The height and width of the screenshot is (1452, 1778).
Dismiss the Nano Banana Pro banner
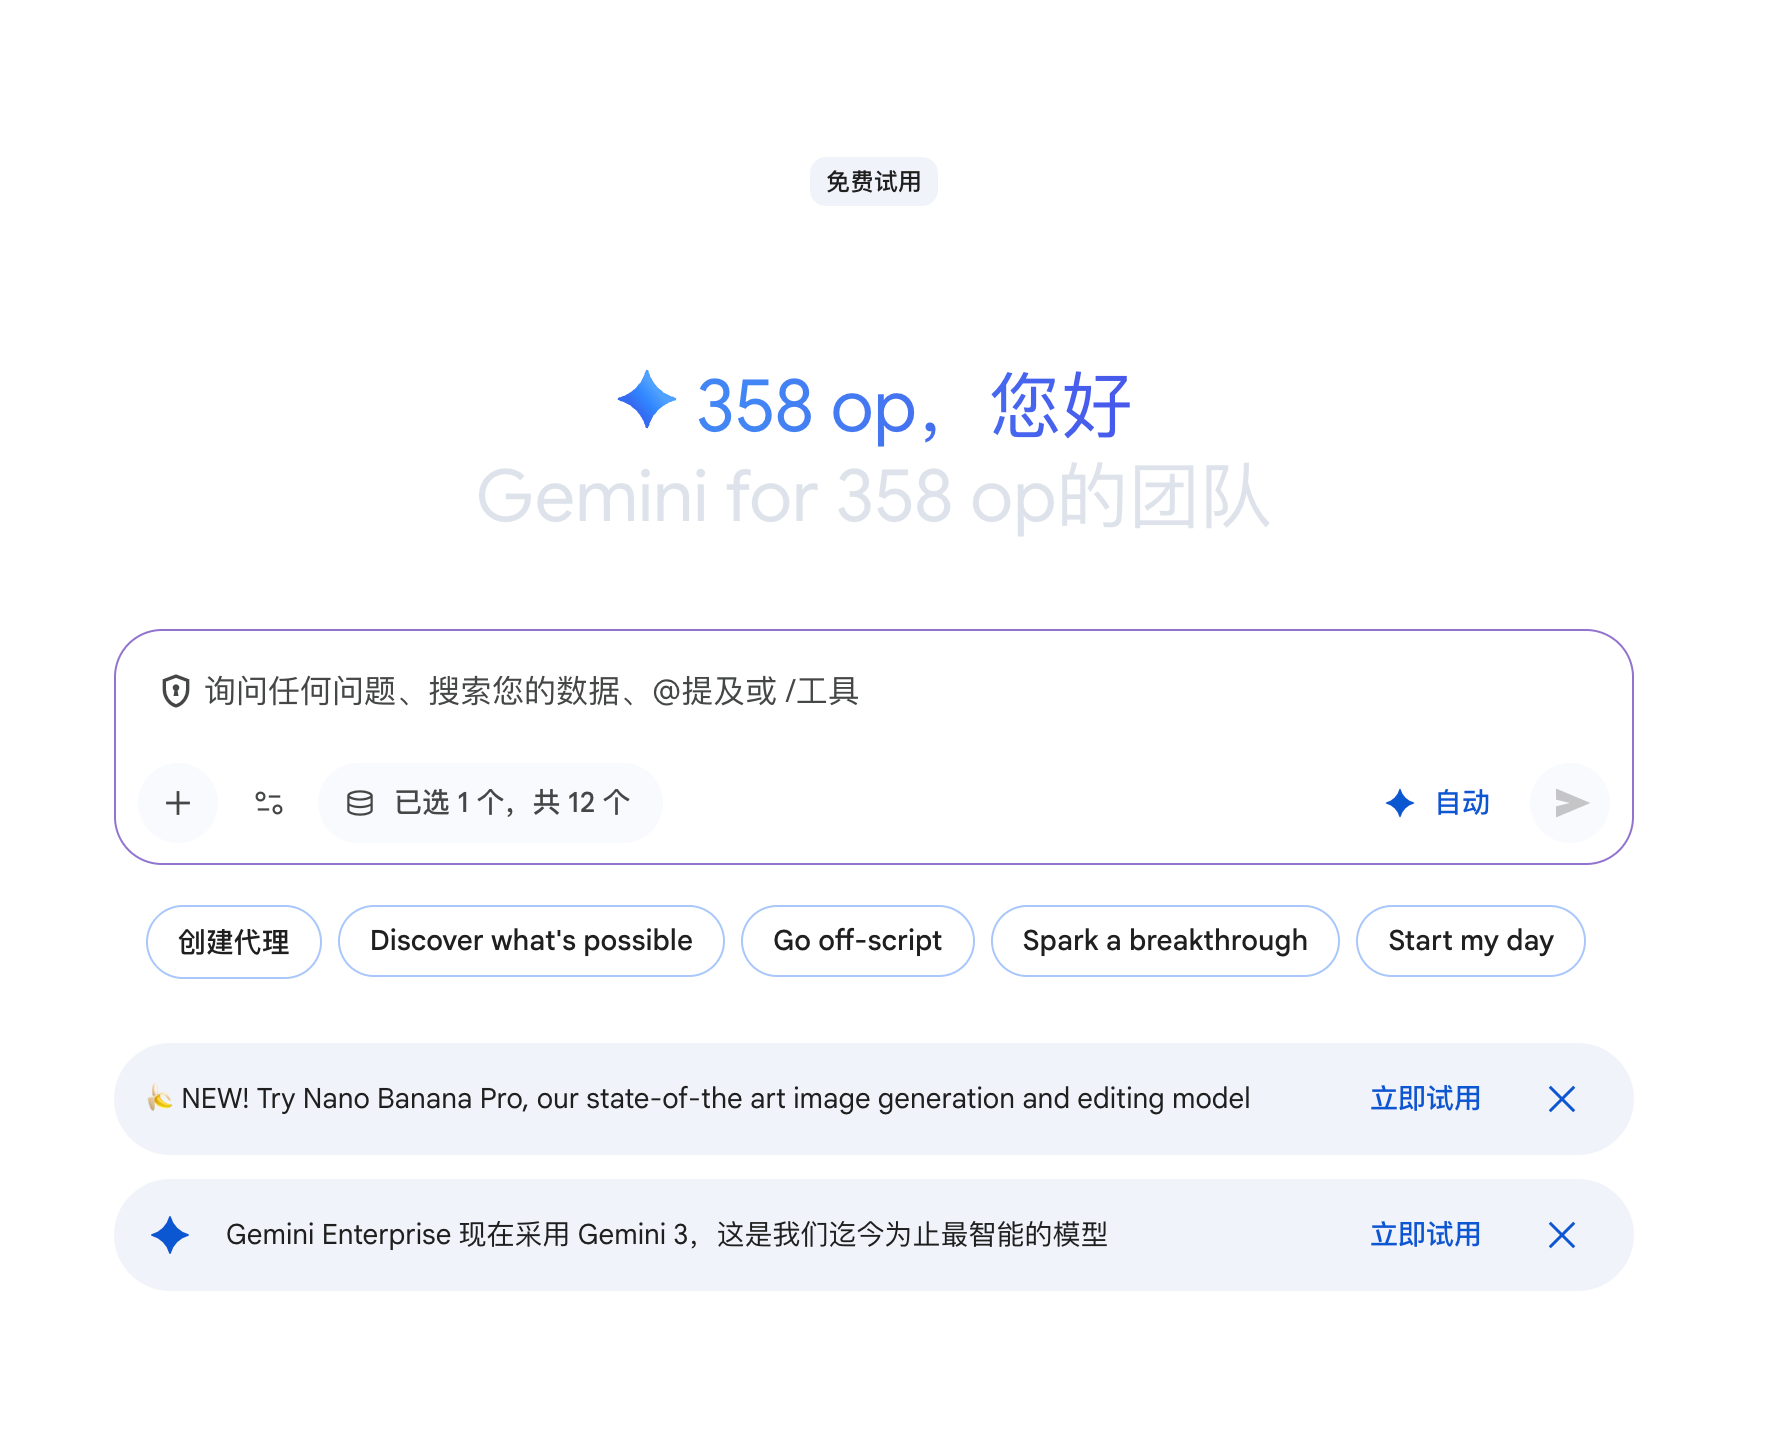[x=1562, y=1099]
